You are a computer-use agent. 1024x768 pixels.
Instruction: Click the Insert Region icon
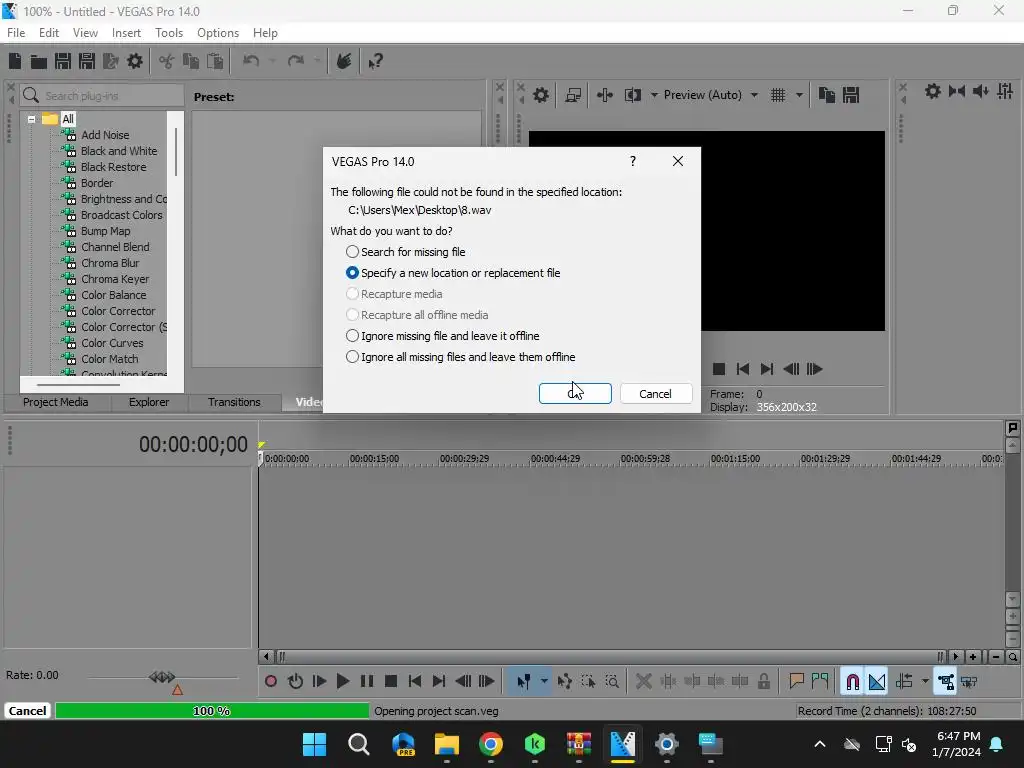820,682
